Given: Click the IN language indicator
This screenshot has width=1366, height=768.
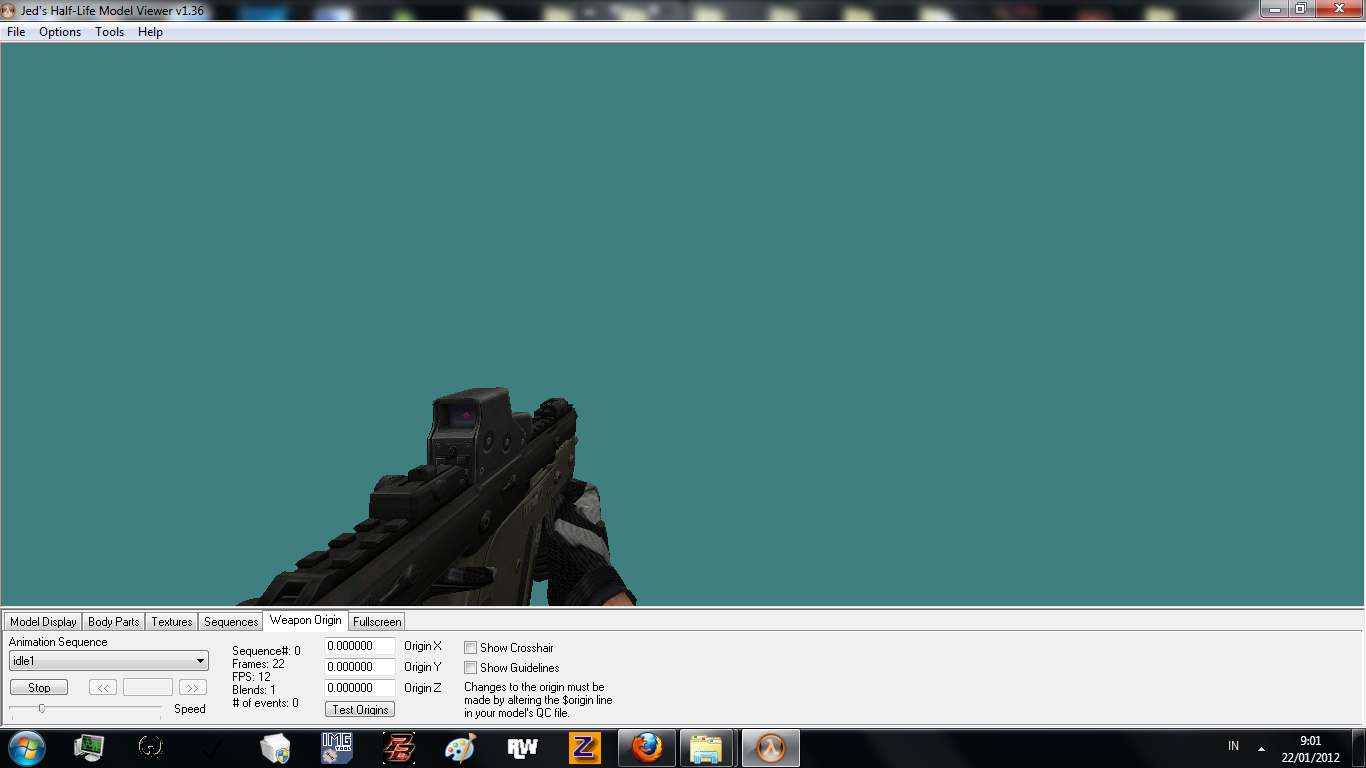Looking at the screenshot, I should tap(1233, 746).
